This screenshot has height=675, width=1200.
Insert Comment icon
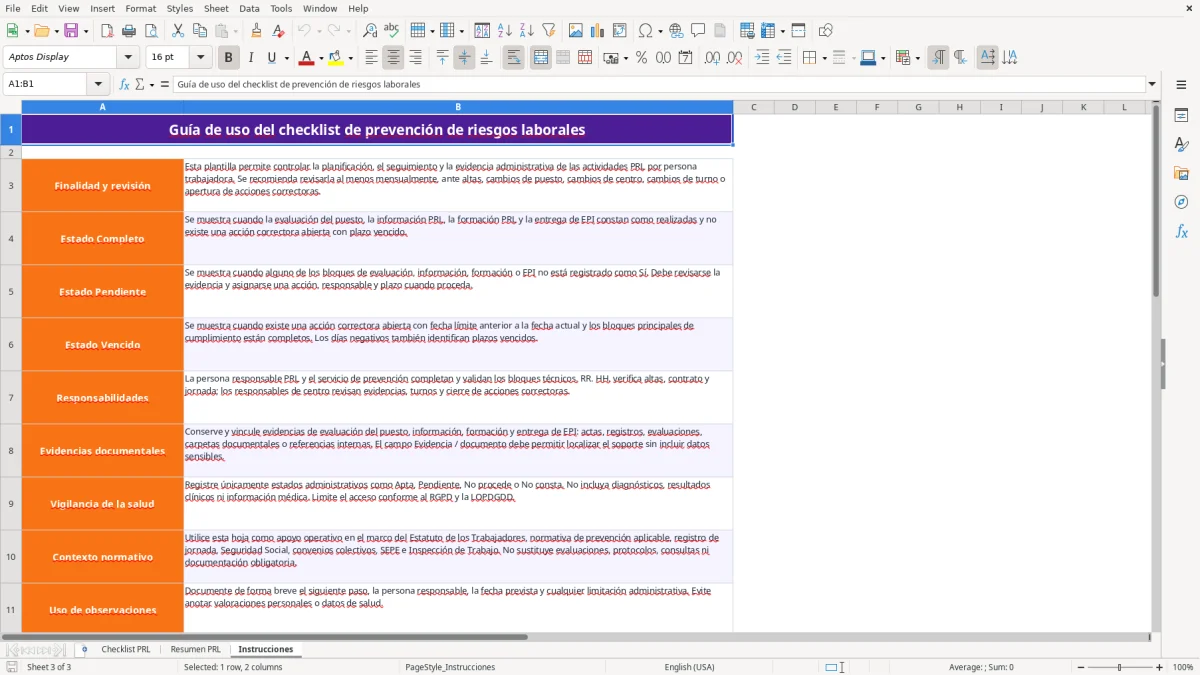coord(698,31)
